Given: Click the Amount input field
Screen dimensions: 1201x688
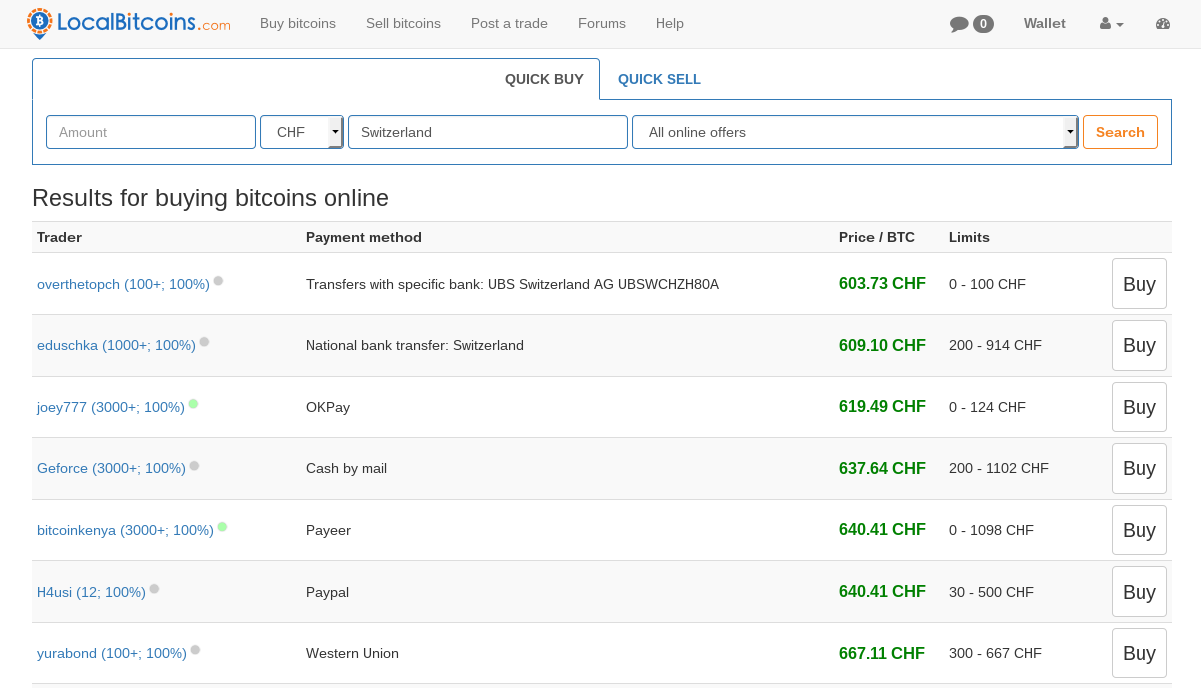Looking at the screenshot, I should pos(151,132).
